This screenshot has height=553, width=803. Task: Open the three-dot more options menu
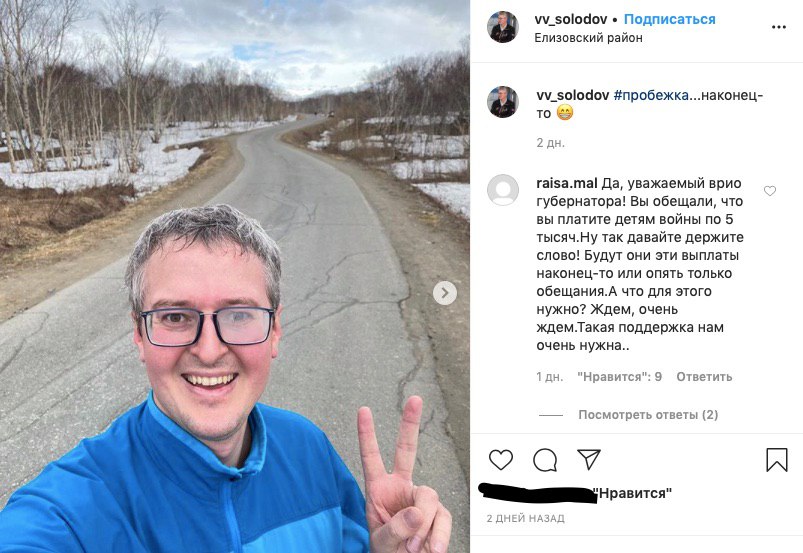coord(778,27)
